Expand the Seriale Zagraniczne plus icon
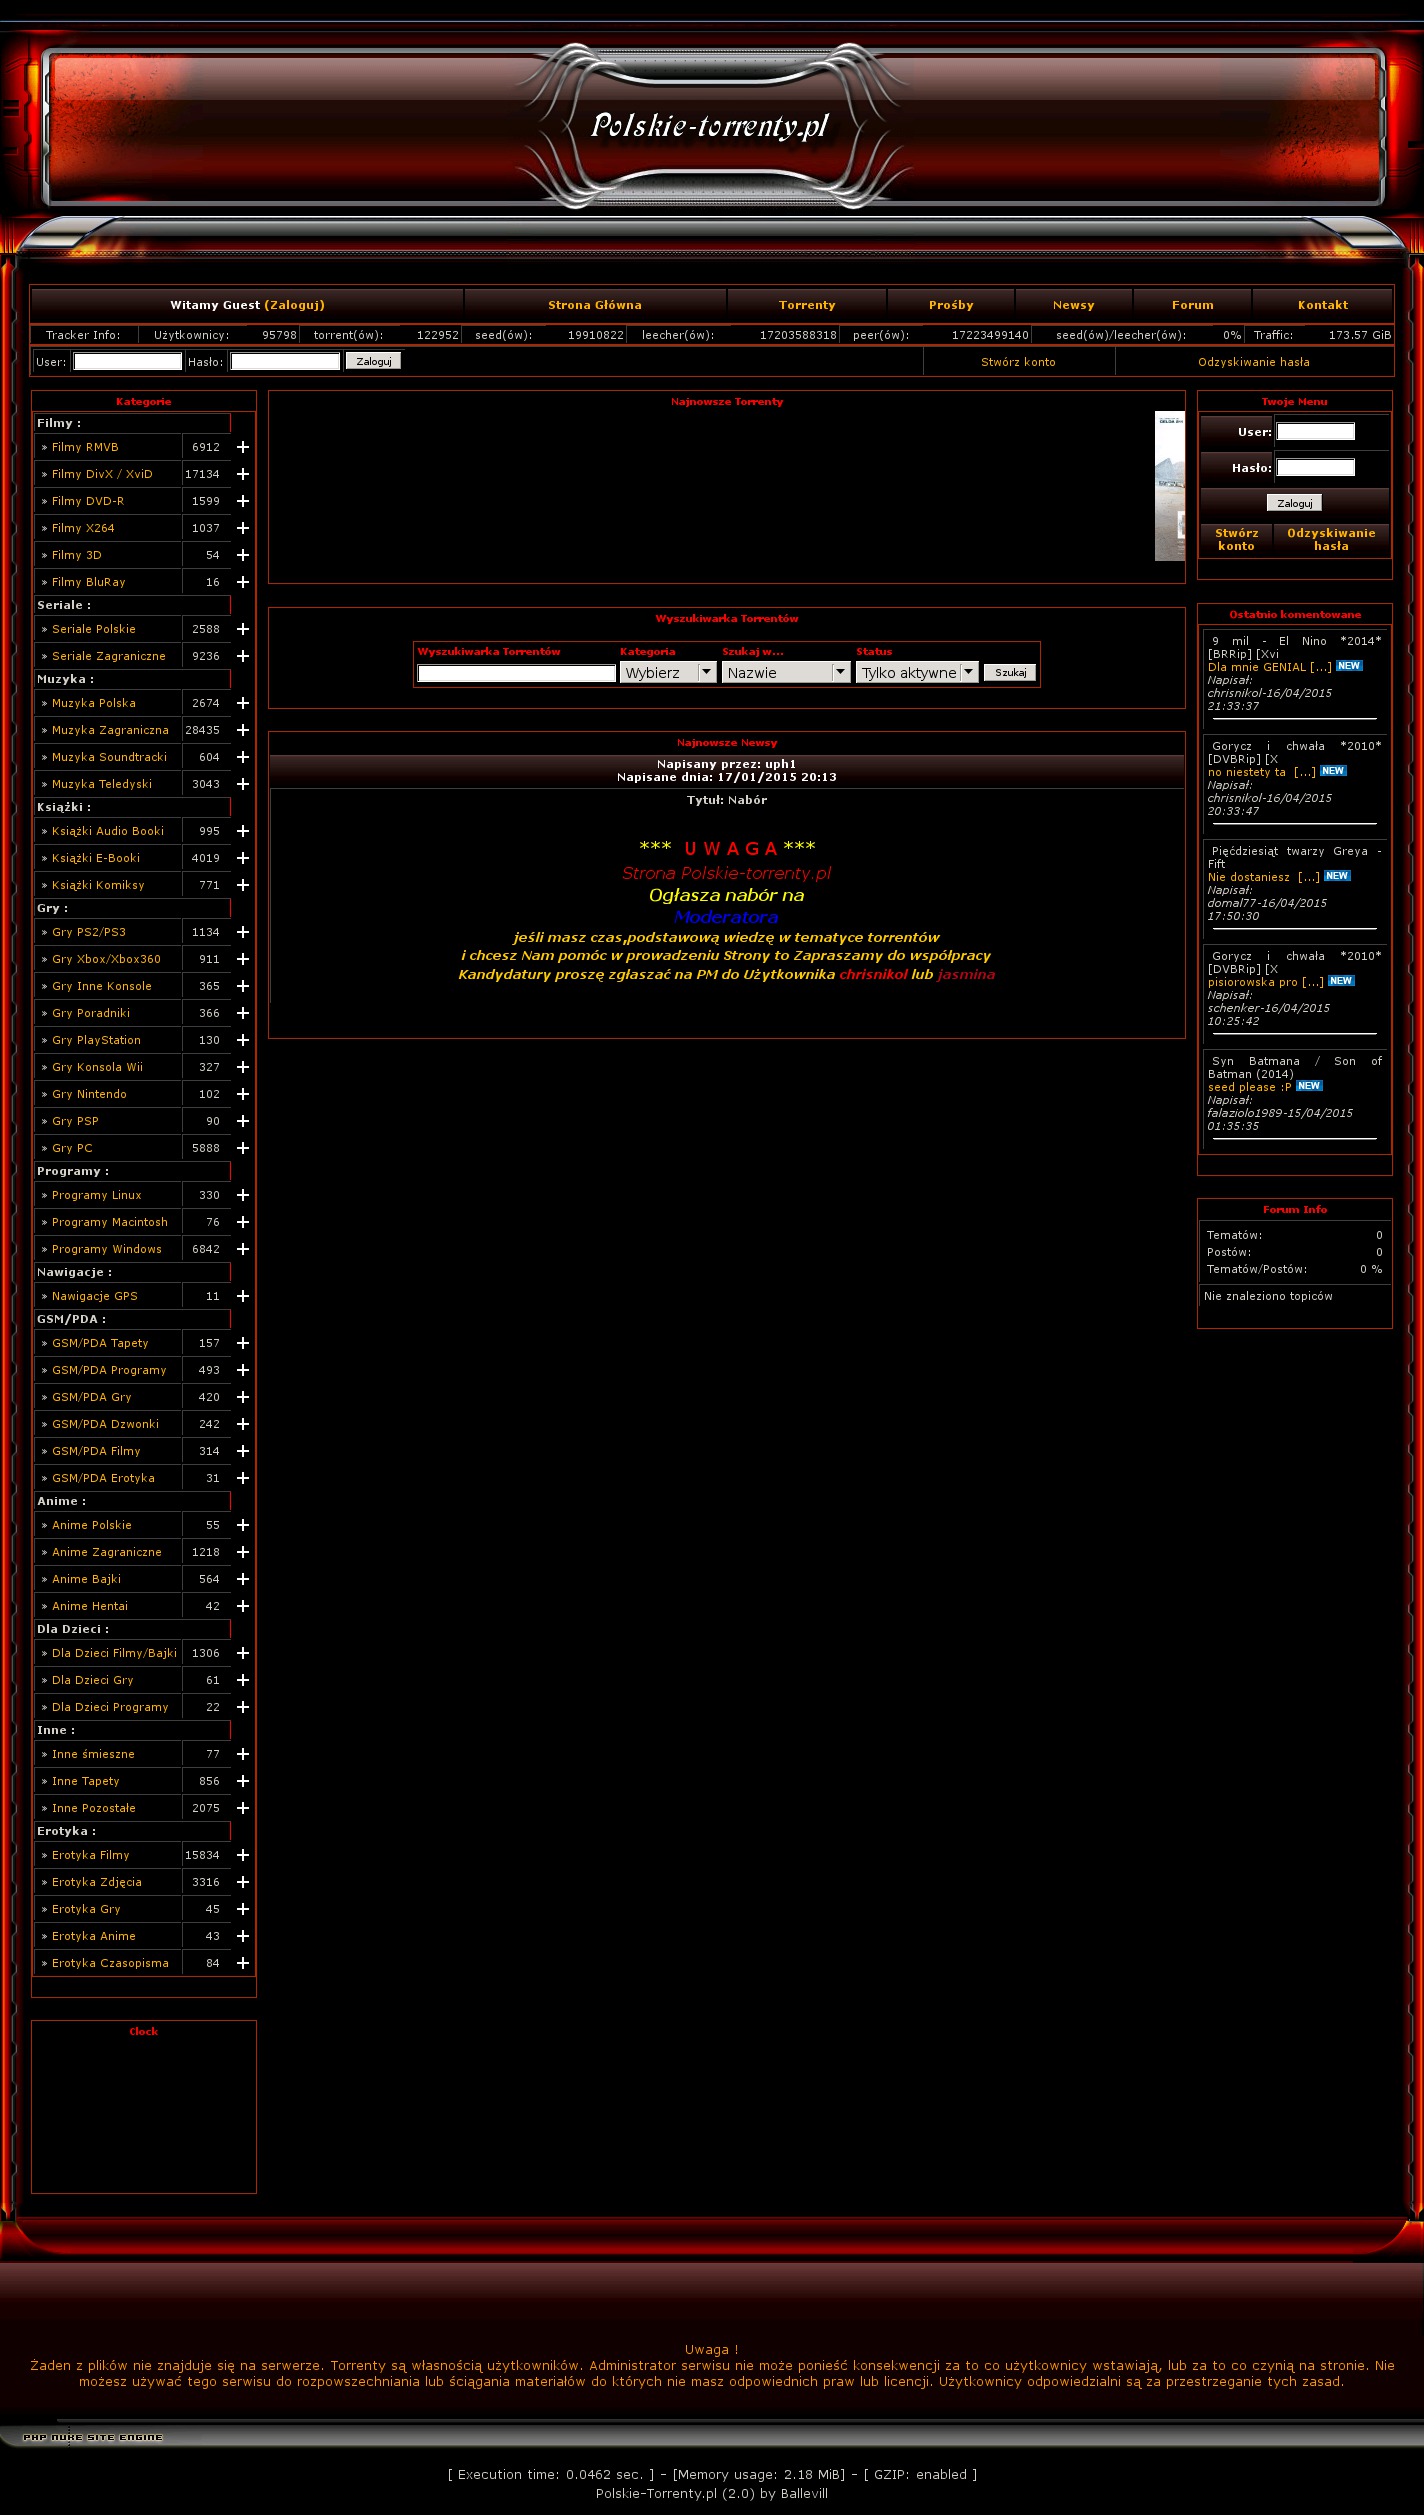Viewport: 1424px width, 2515px height. [243, 656]
